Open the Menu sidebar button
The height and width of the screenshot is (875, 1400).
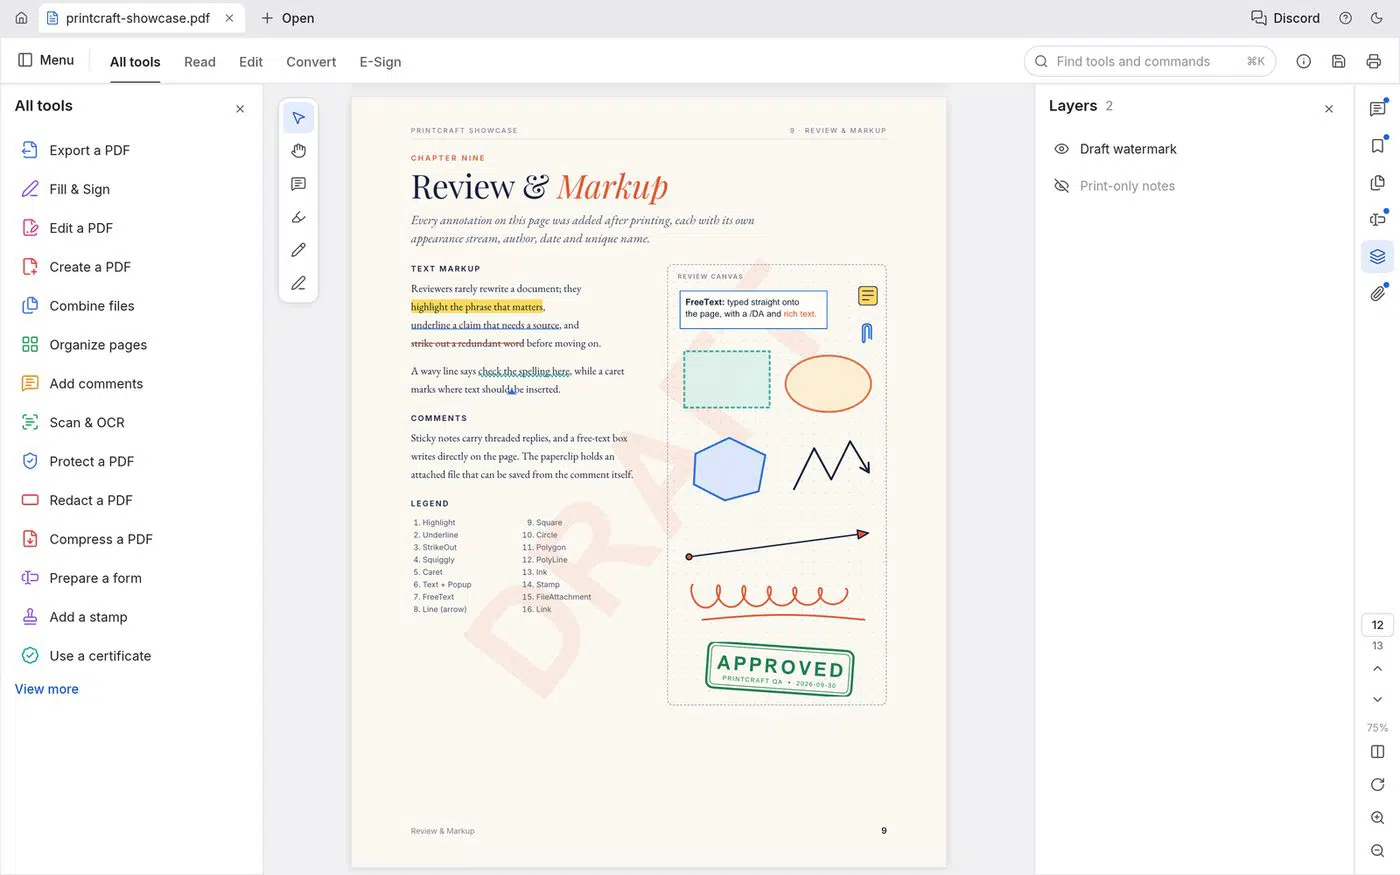(x=46, y=60)
